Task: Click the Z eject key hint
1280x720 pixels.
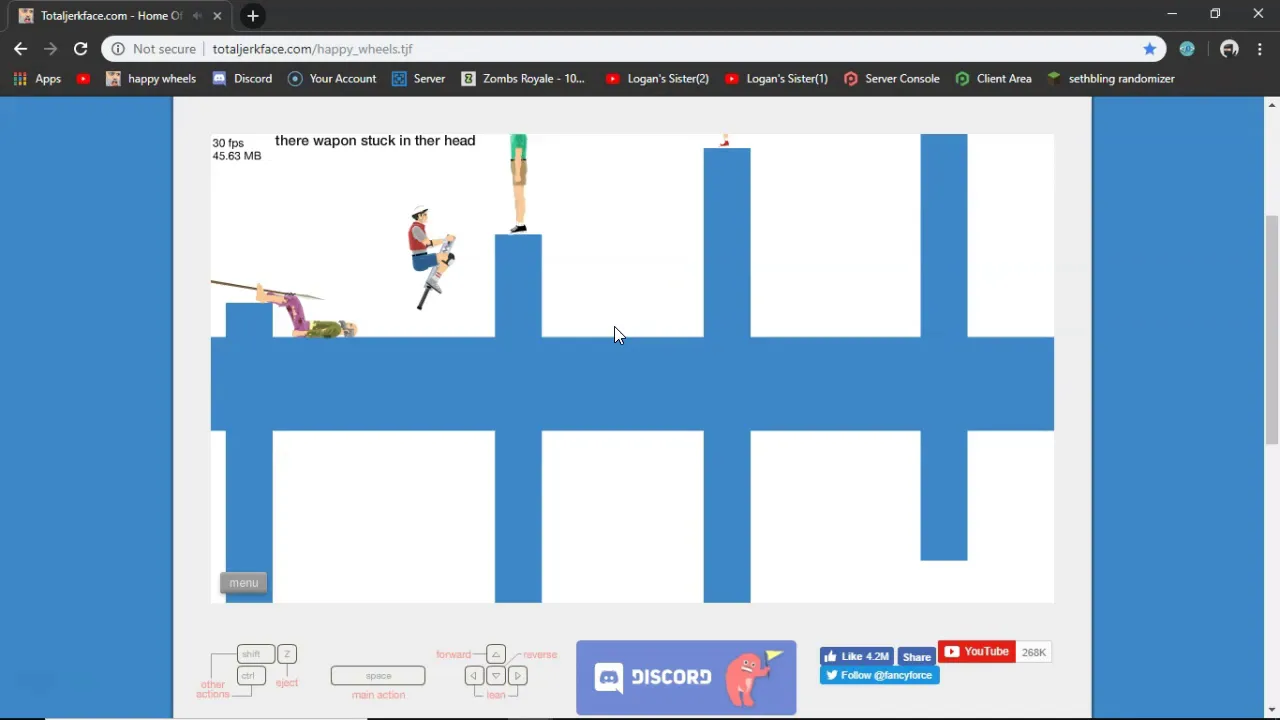Action: [x=287, y=654]
